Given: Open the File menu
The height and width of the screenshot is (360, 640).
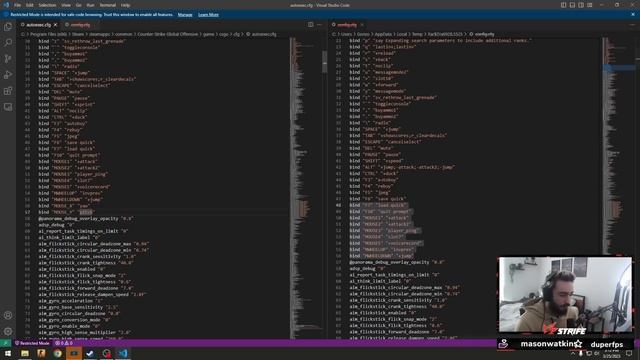Looking at the screenshot, I should click(18, 5).
